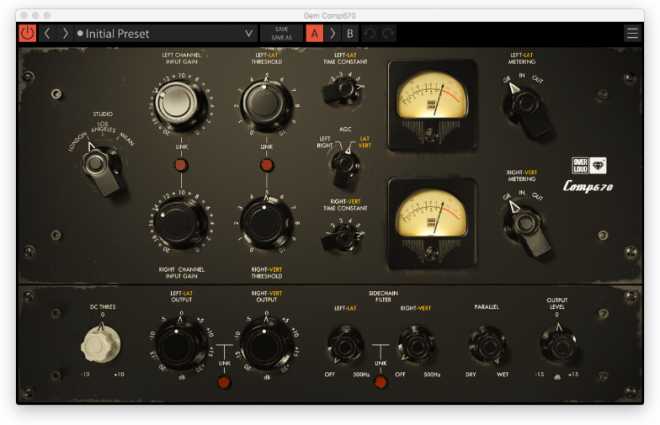Click the Parallel dry/wet knob
The height and width of the screenshot is (425, 660).
(487, 346)
